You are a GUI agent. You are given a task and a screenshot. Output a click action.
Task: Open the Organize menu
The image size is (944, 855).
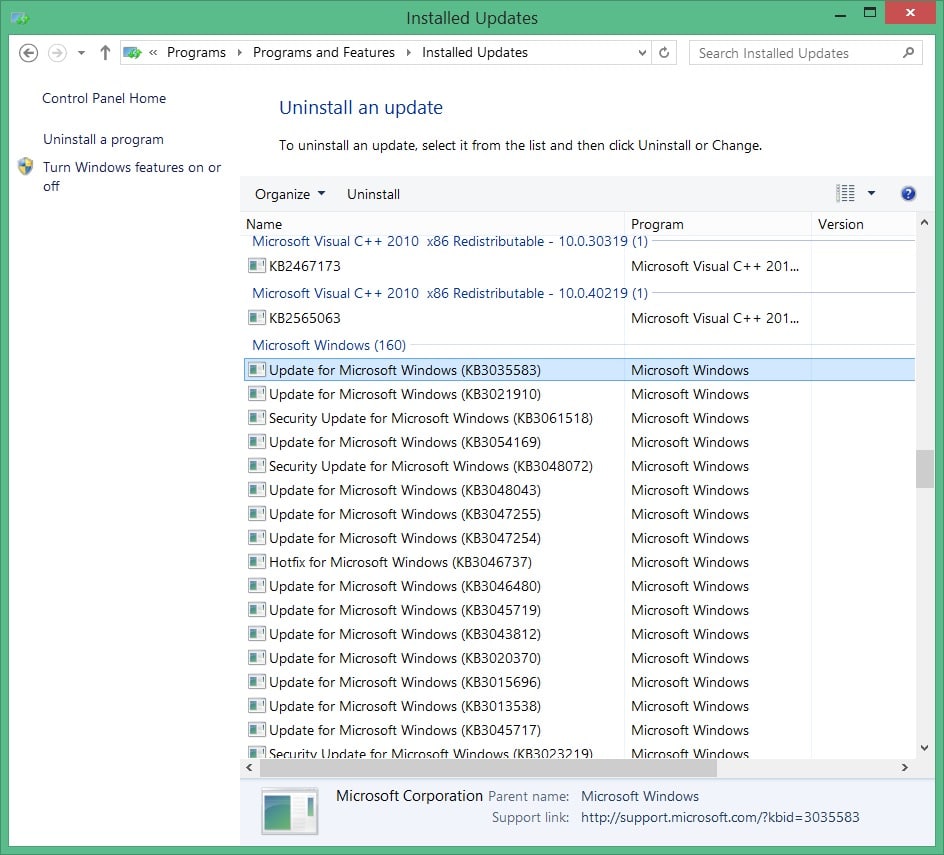coord(290,194)
